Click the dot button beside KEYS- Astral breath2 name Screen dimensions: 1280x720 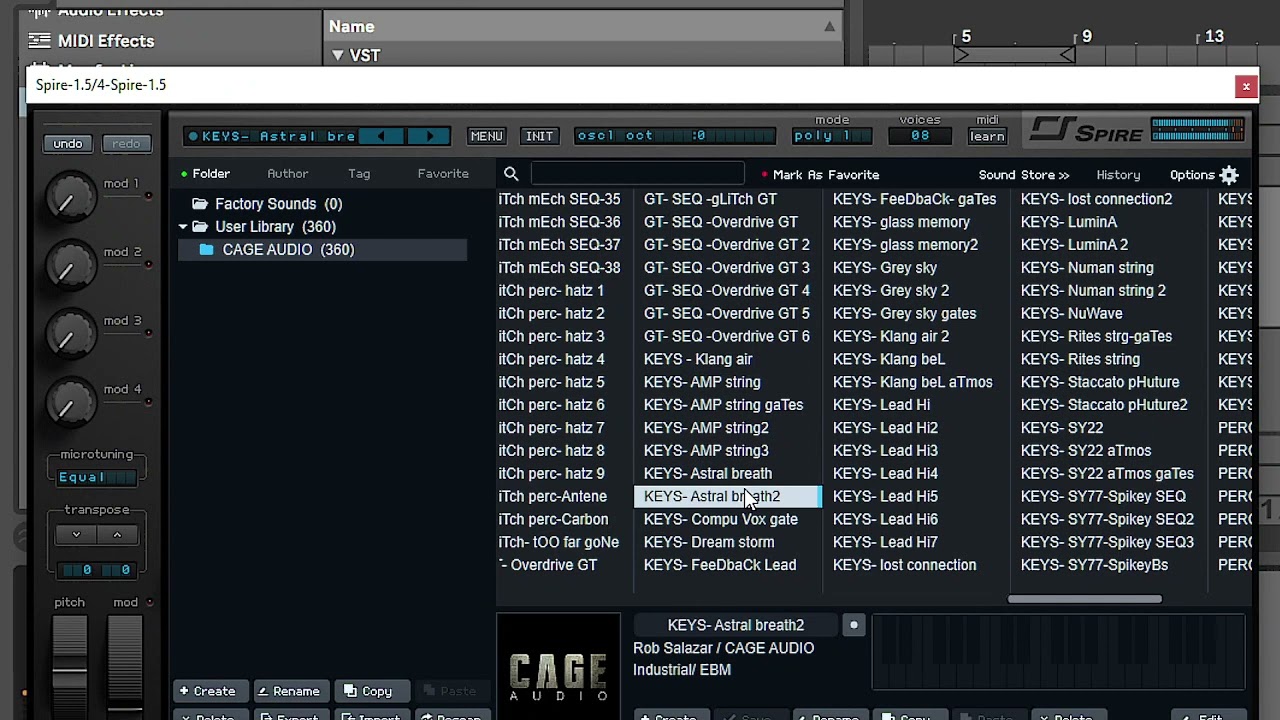[x=853, y=625]
